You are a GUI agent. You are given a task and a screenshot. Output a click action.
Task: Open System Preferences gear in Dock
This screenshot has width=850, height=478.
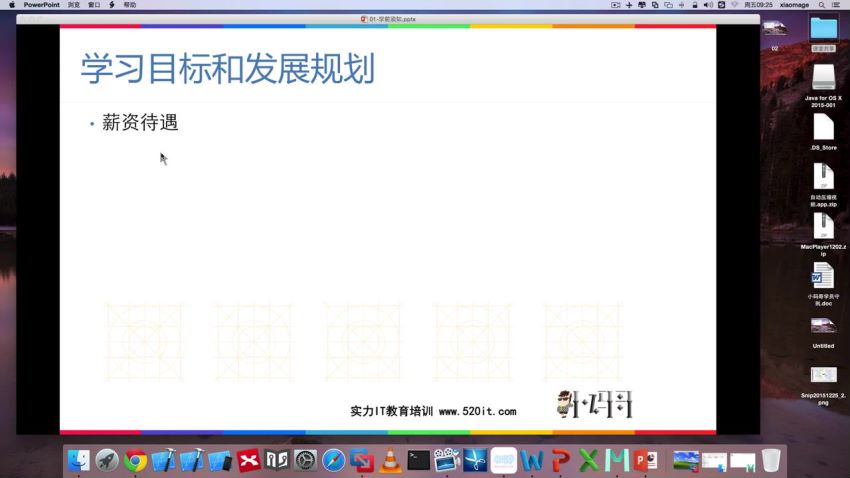tap(305, 461)
